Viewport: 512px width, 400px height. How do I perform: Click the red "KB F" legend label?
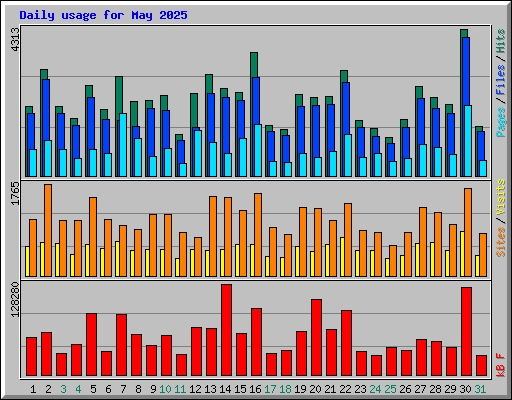click(500, 365)
